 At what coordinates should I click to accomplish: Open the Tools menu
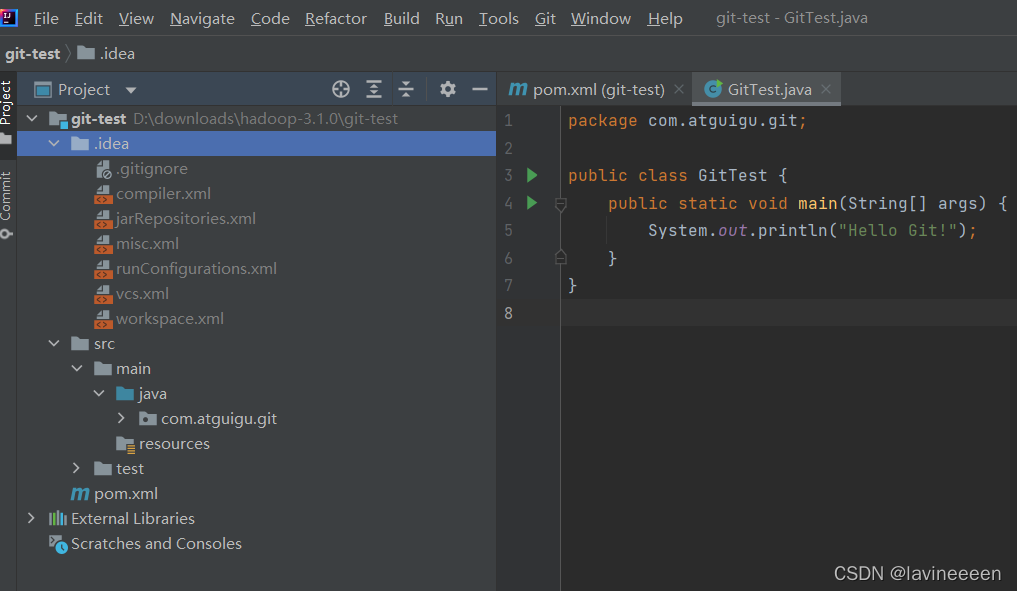point(499,18)
